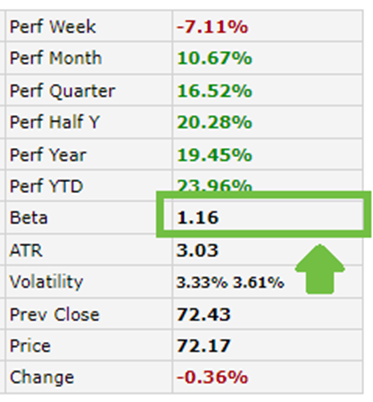This screenshot has height=402, width=373.
Task: Click the 20.28% half-year value
Action: click(x=214, y=122)
